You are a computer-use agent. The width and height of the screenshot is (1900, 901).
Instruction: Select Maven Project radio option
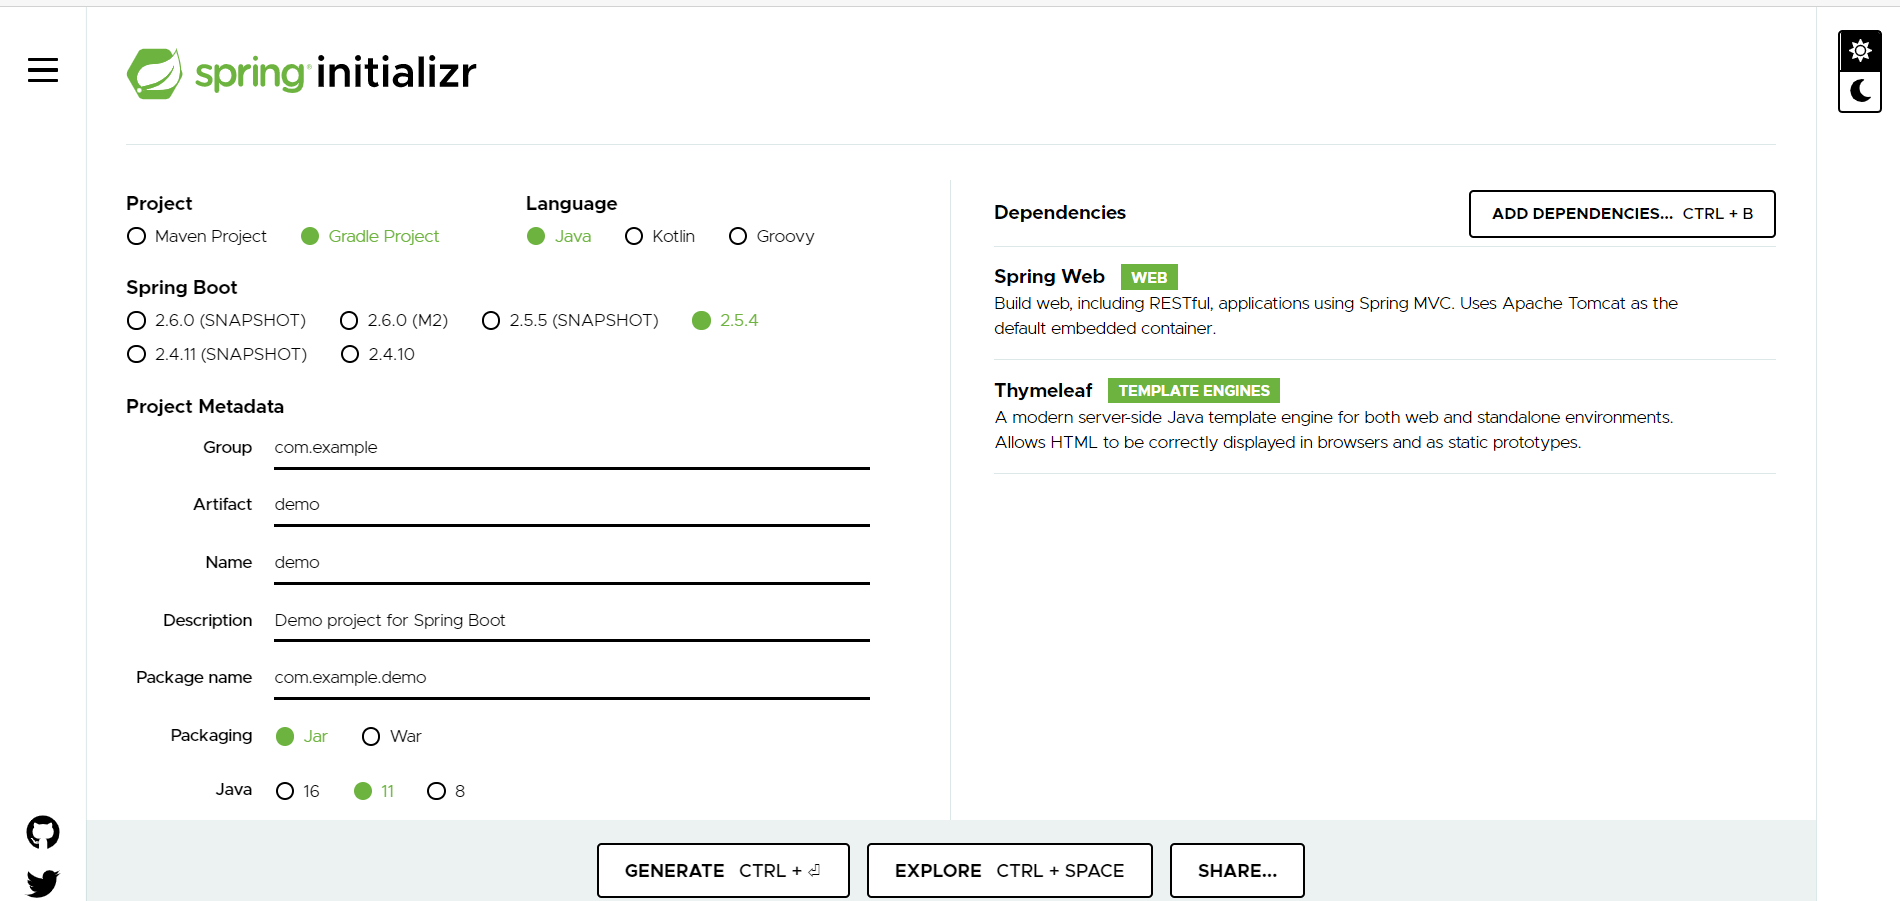tap(197, 236)
